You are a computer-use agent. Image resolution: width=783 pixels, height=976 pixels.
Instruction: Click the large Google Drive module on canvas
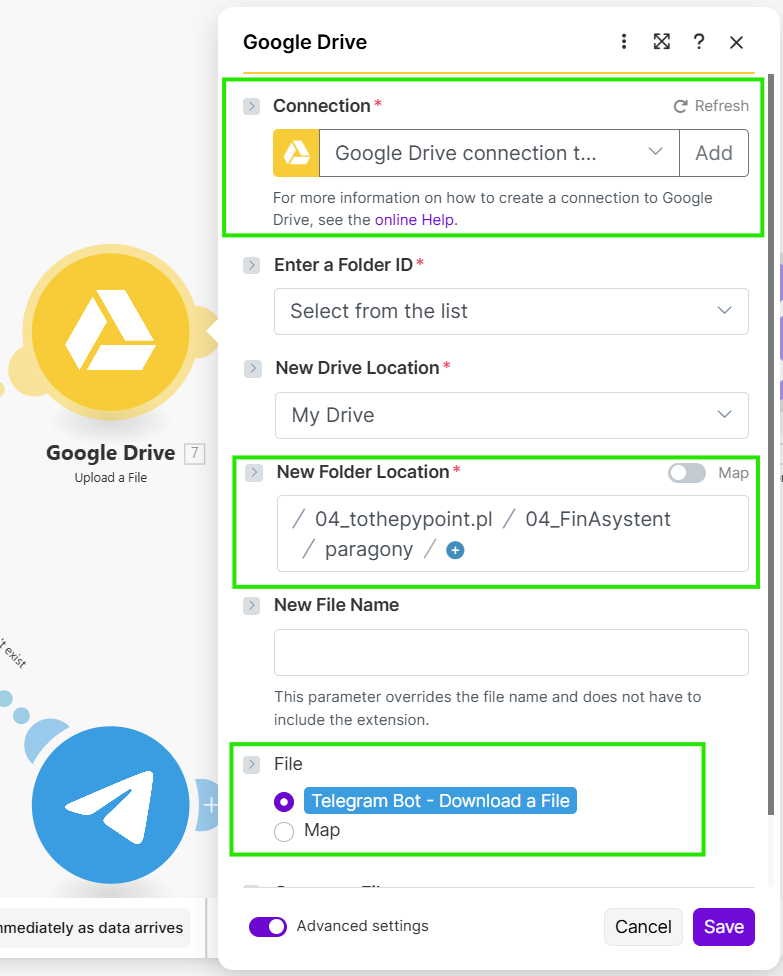coord(111,332)
